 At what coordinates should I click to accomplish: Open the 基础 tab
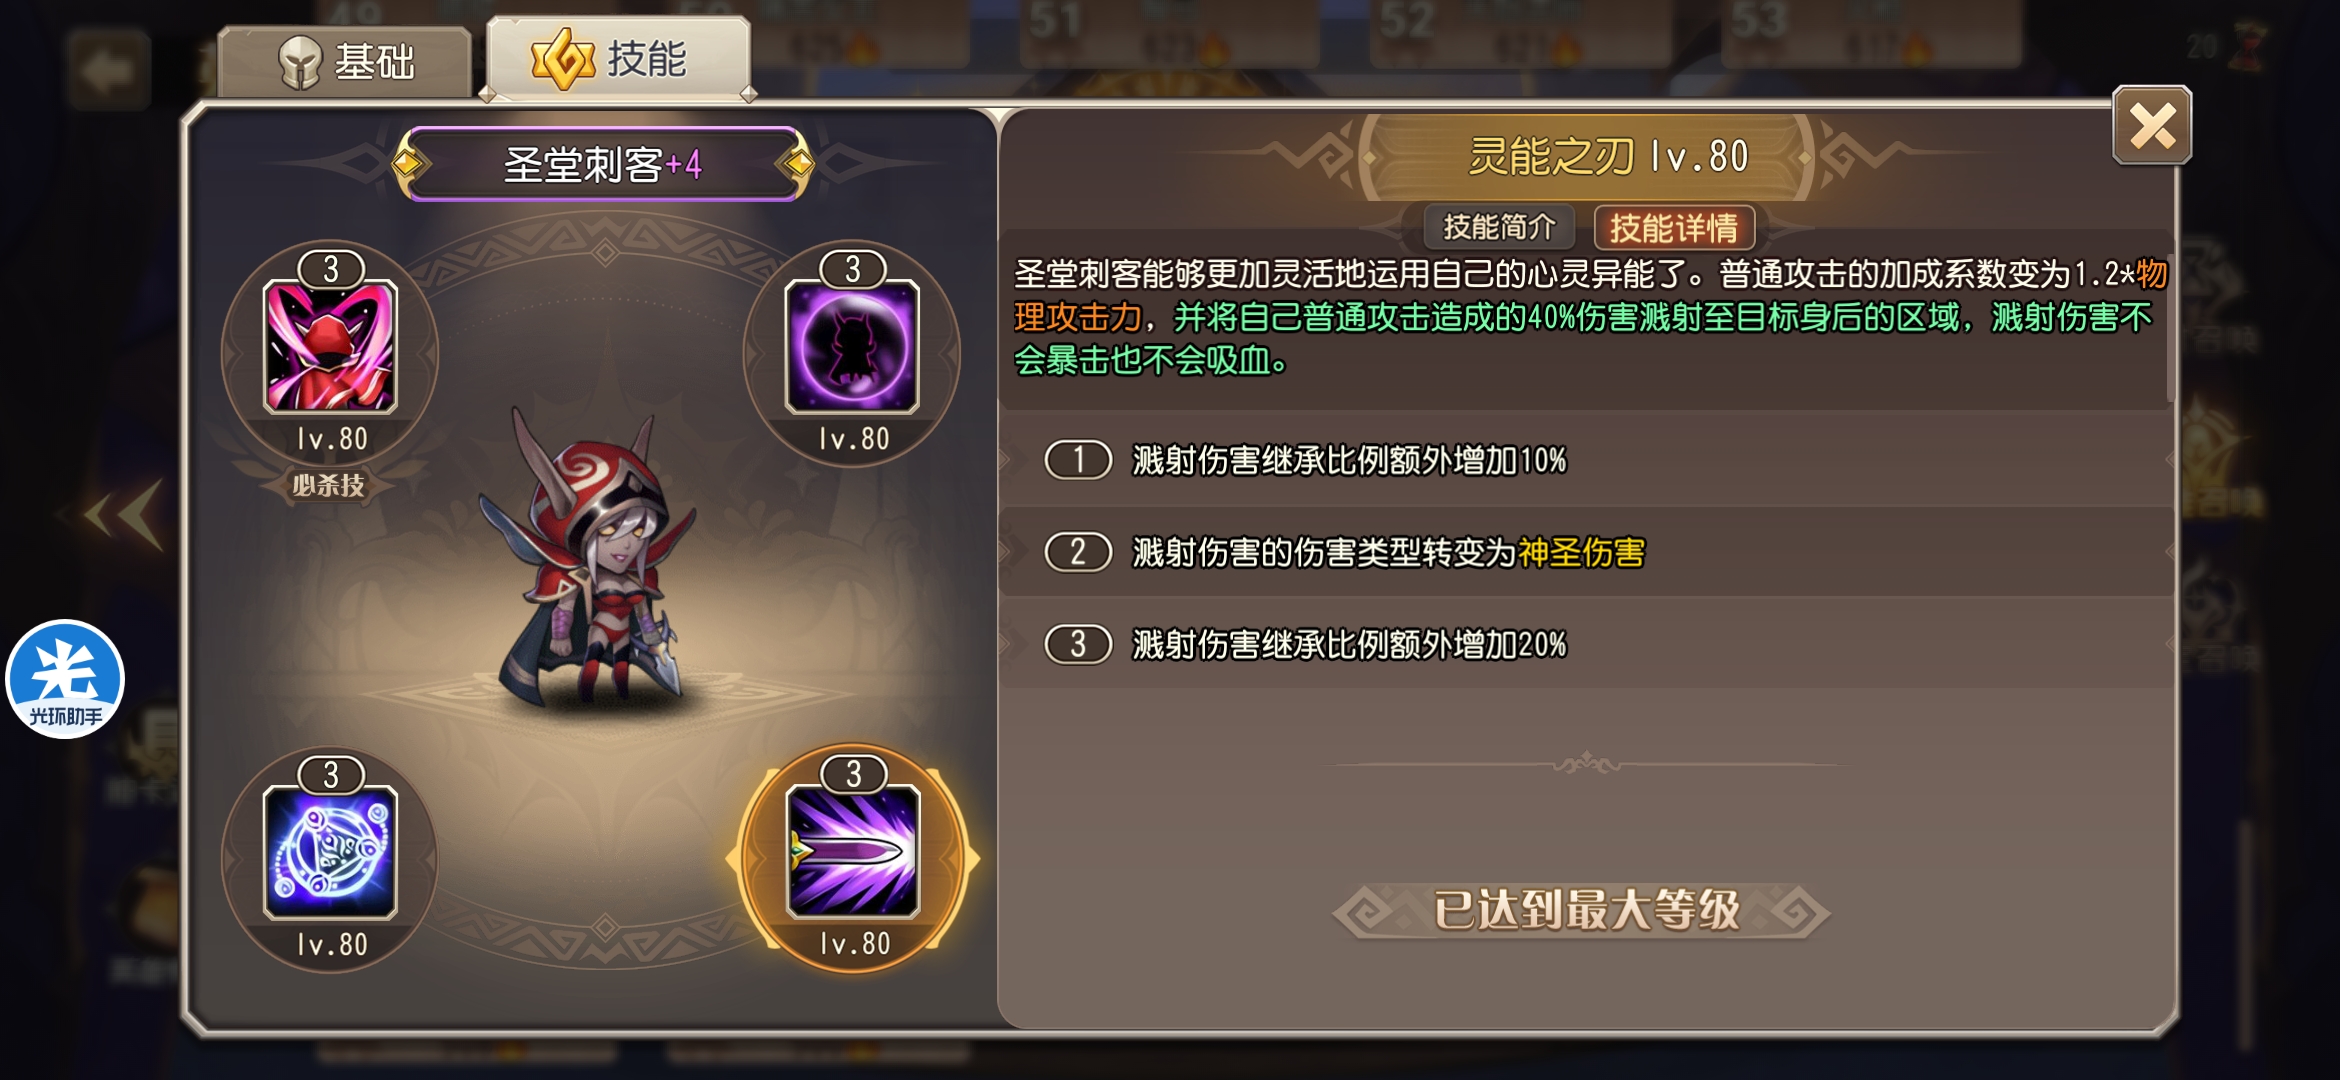pos(345,62)
